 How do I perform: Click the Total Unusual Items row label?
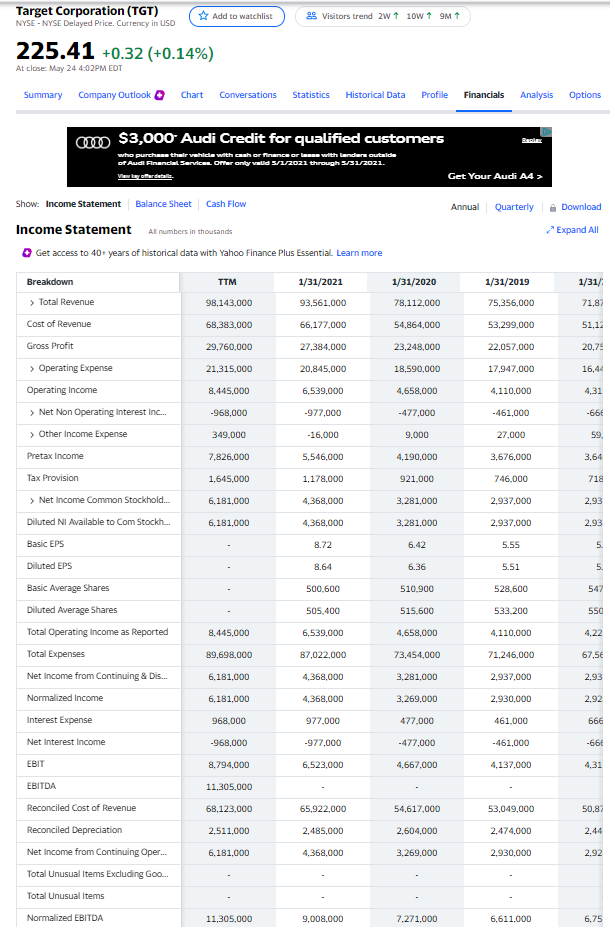tap(65, 896)
